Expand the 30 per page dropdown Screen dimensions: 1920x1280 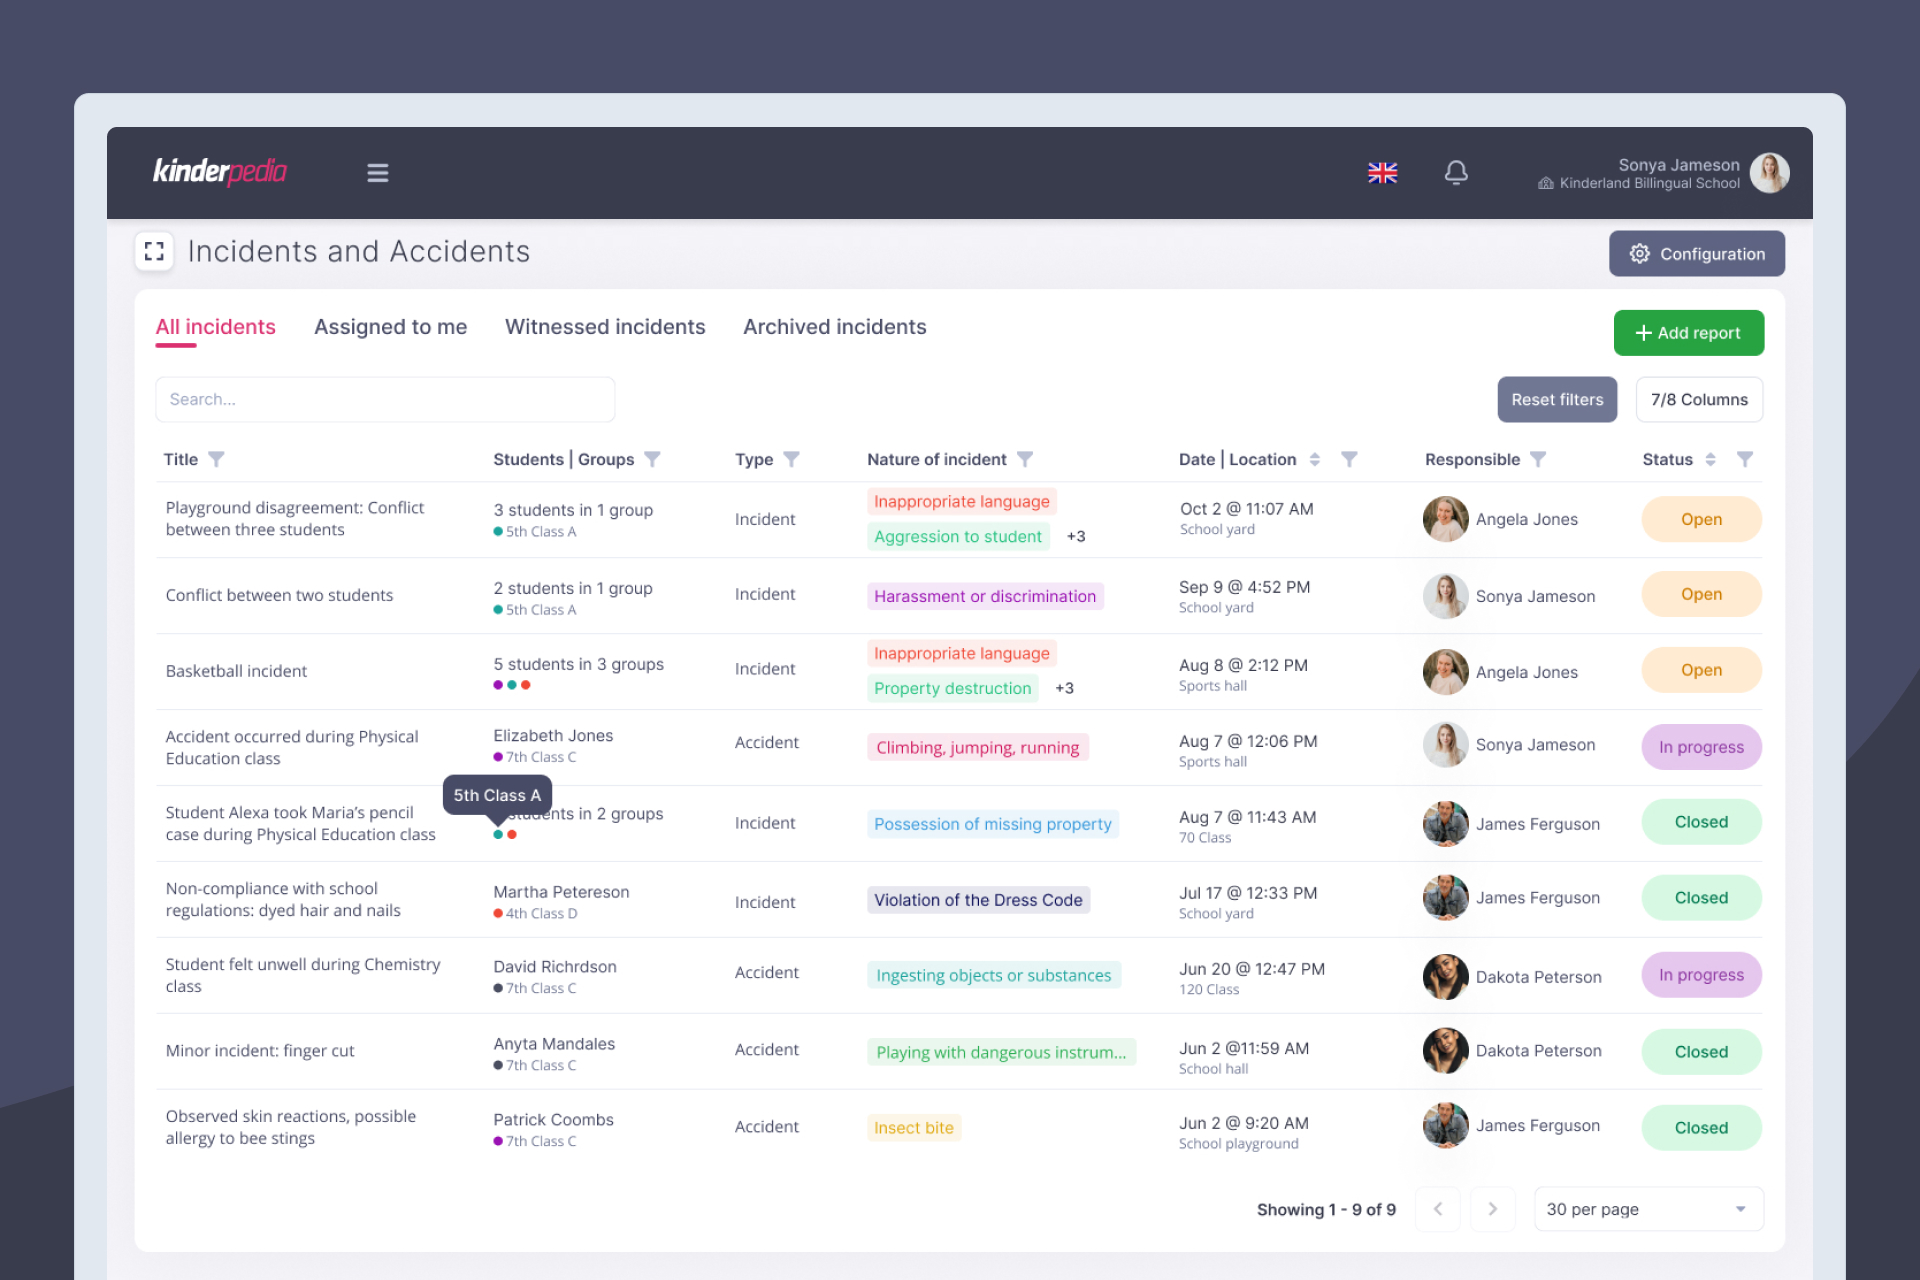tap(1648, 1209)
